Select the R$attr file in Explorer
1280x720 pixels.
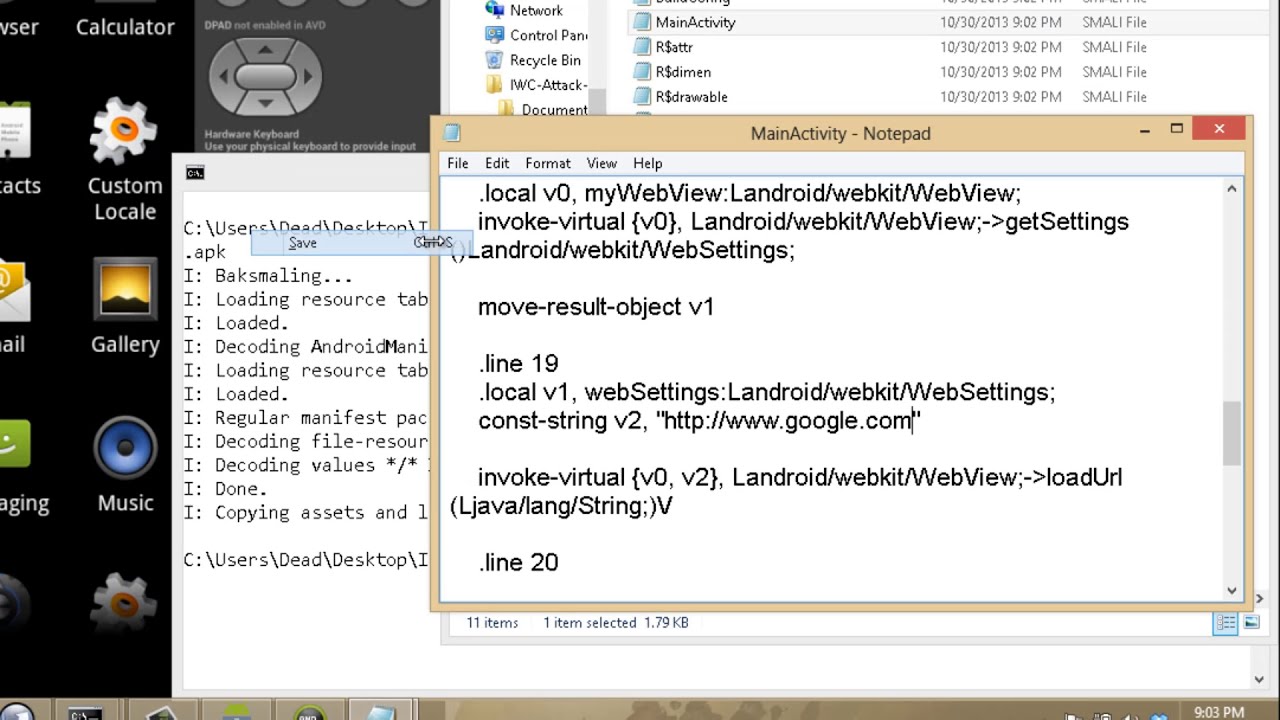click(674, 47)
